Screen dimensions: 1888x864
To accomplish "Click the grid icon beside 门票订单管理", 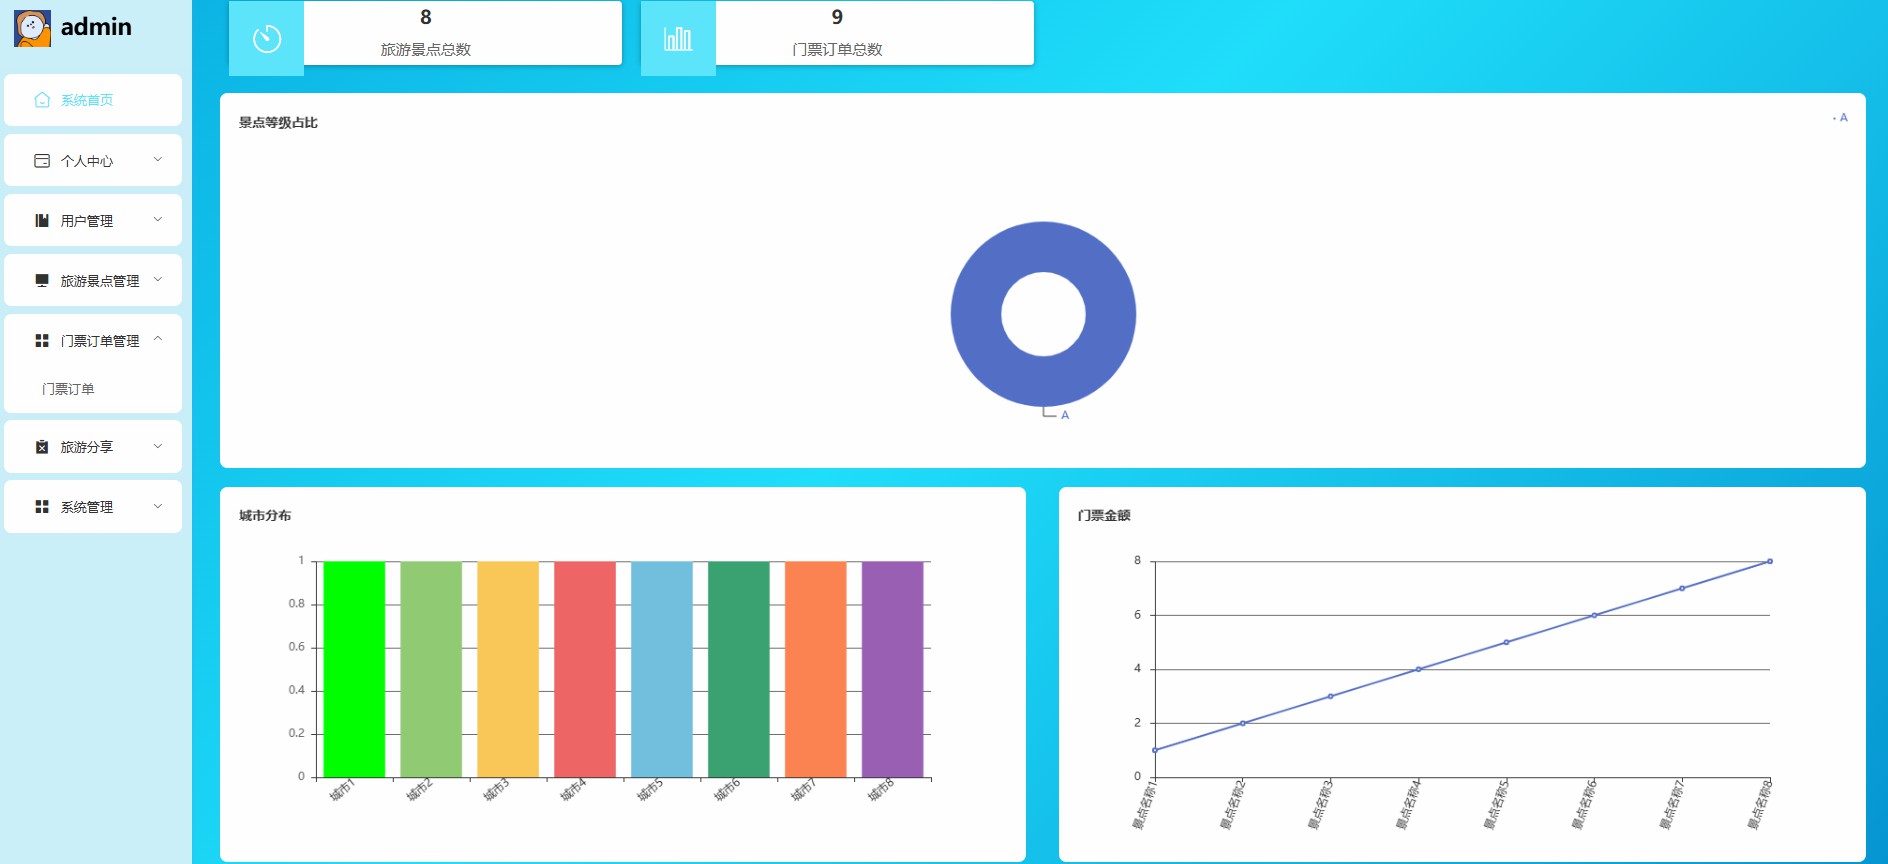I will pyautogui.click(x=42, y=341).
